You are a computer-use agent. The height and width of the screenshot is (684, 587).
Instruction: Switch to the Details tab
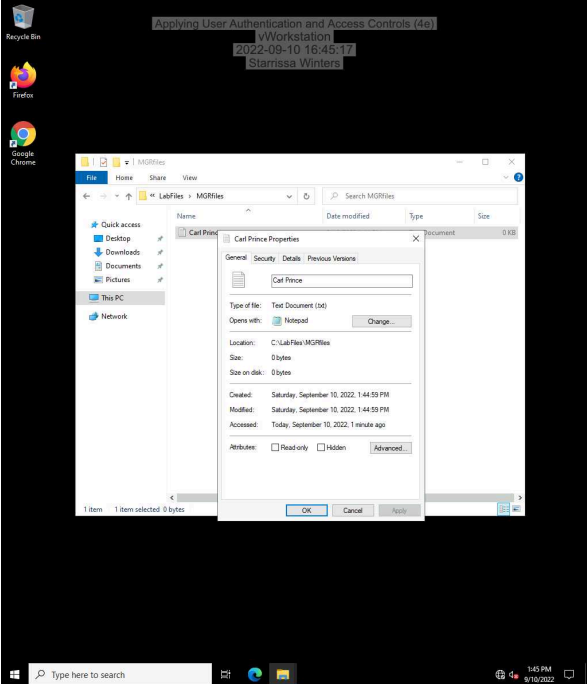pos(291,258)
